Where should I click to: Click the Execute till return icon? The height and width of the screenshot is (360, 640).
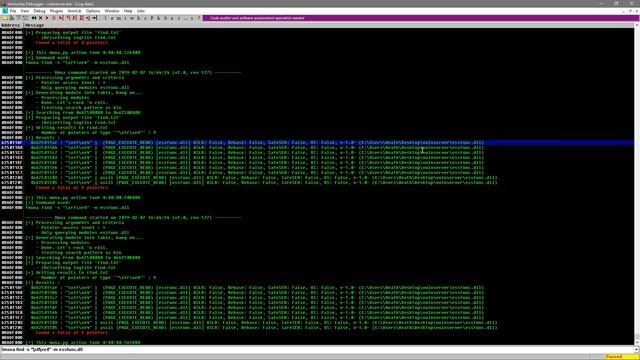pos(88,18)
